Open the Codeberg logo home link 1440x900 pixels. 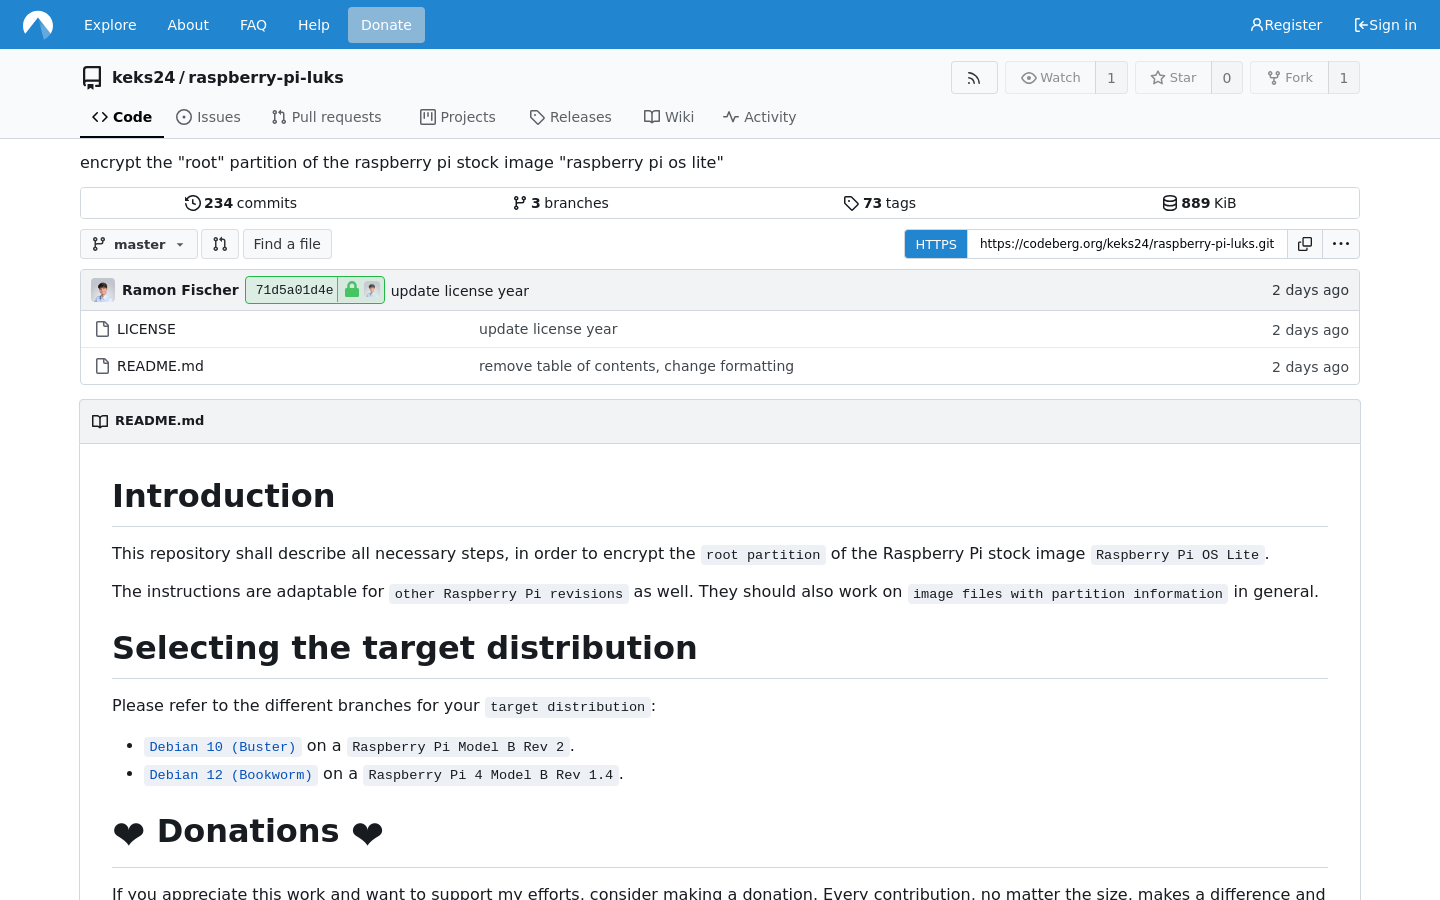click(x=38, y=25)
